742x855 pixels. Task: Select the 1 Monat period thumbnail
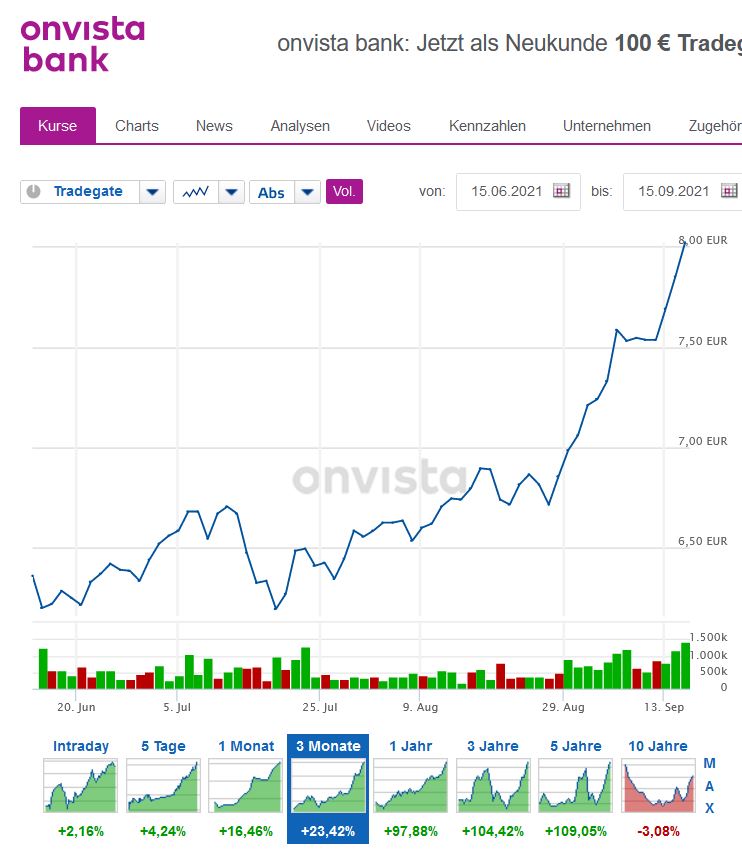[245, 786]
